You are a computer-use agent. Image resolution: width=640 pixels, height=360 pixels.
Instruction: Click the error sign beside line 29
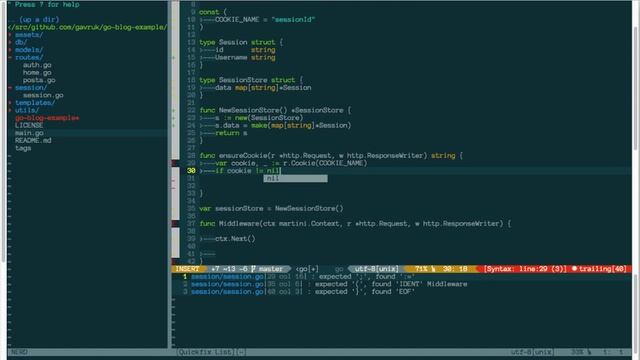(175, 163)
